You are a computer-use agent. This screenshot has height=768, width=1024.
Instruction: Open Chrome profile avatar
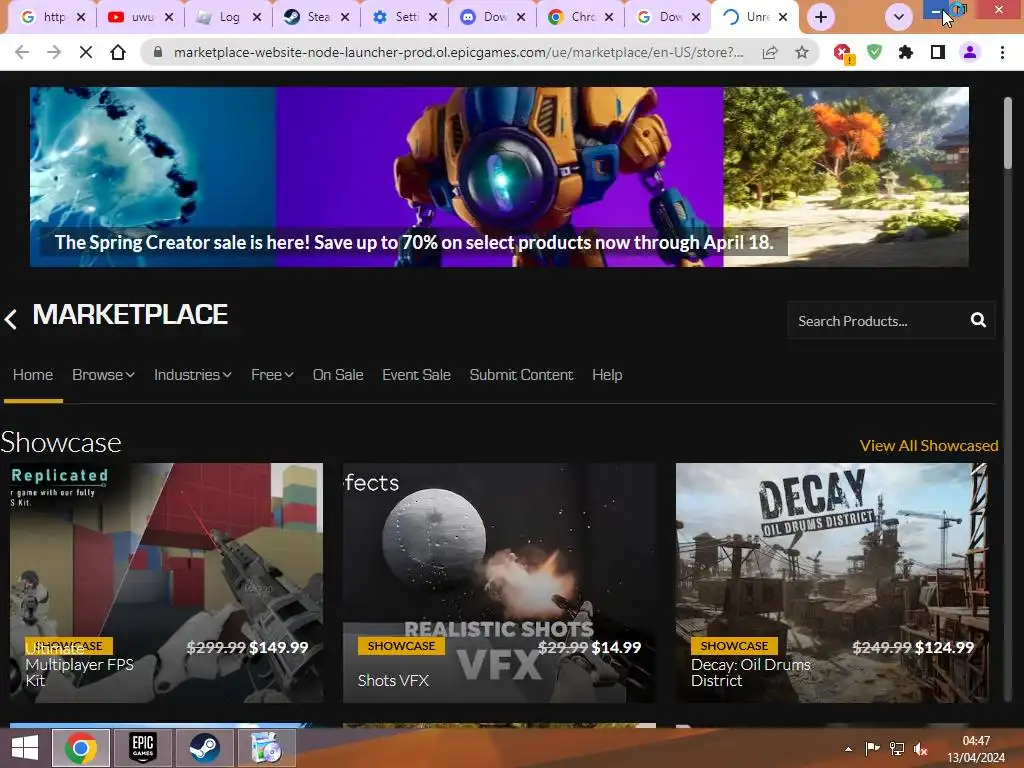click(x=970, y=52)
